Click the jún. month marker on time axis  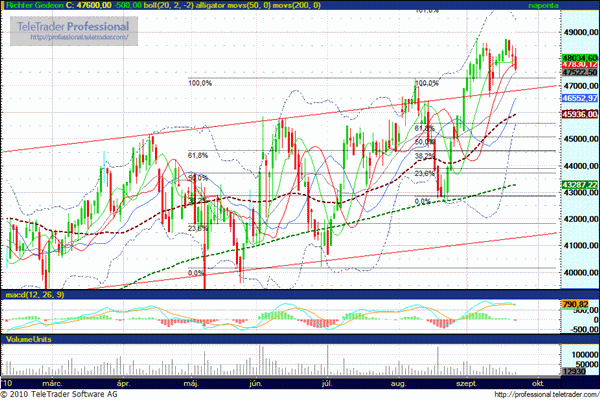[254, 382]
